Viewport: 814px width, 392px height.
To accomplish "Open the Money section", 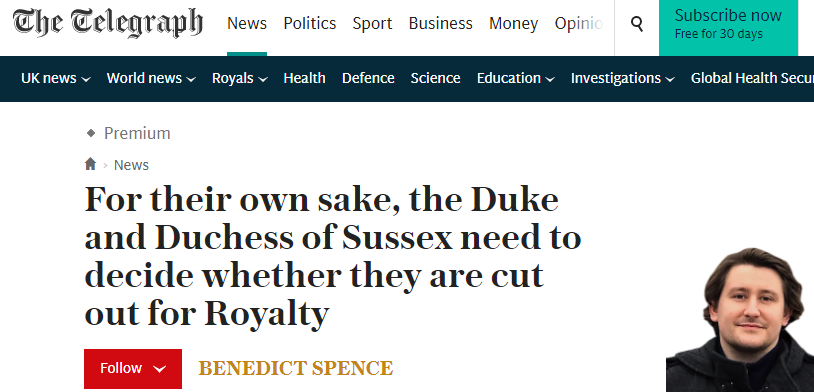I will [x=513, y=24].
